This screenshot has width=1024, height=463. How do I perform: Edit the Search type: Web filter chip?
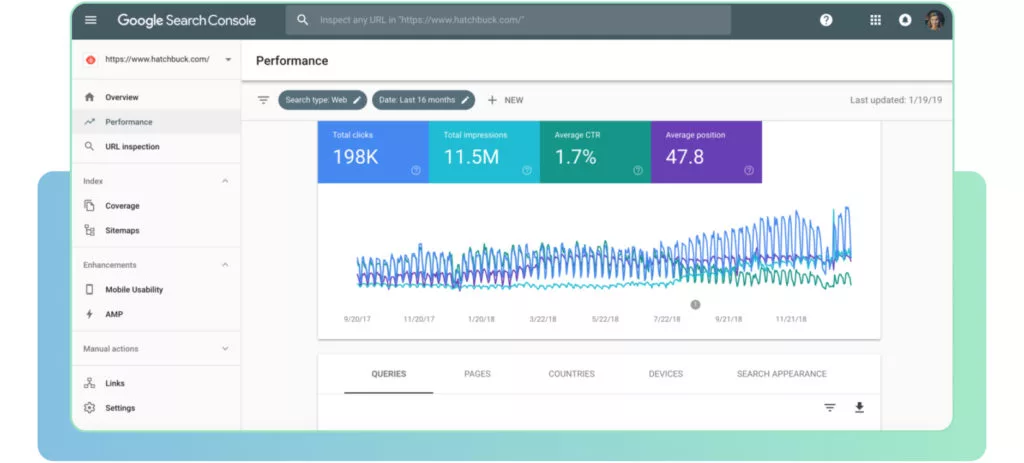click(x=323, y=100)
